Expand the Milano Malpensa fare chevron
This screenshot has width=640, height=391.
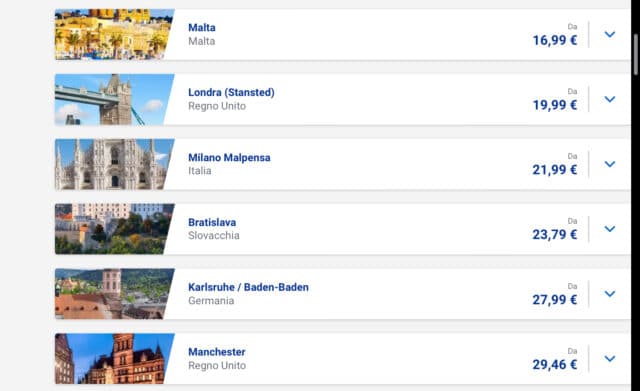point(609,164)
